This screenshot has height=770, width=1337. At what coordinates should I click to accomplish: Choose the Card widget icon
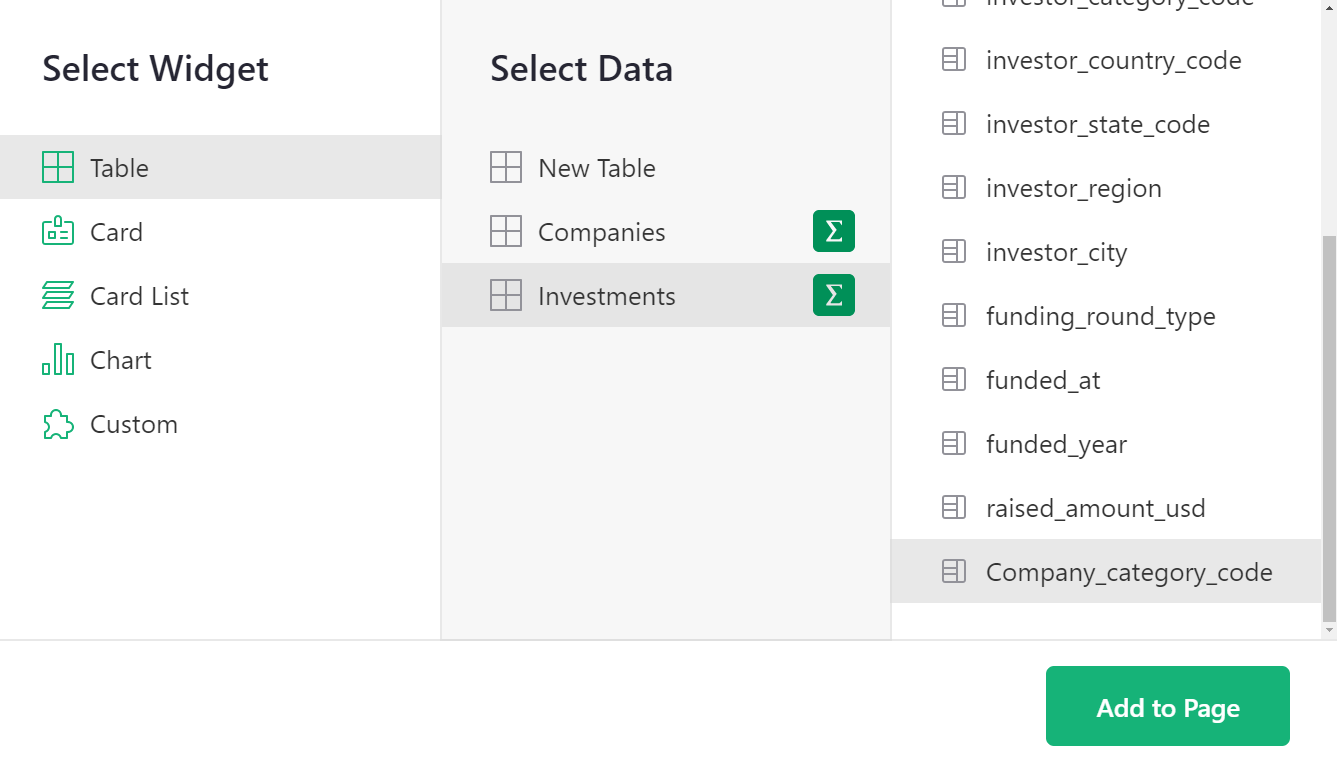coord(58,231)
